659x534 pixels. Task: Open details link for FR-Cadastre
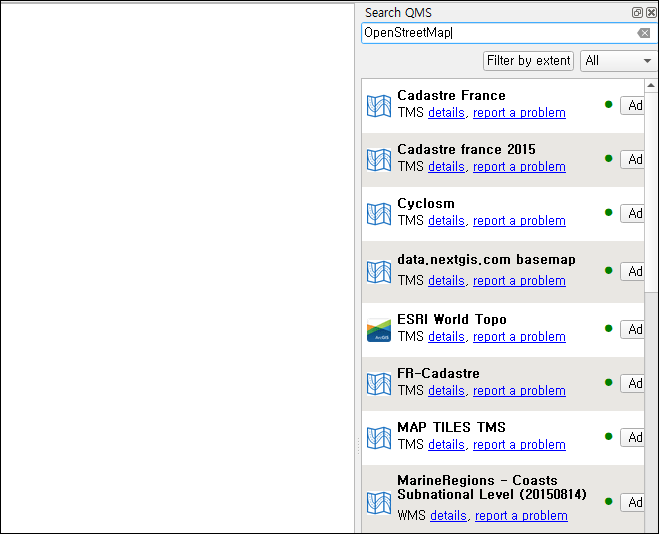(x=446, y=391)
